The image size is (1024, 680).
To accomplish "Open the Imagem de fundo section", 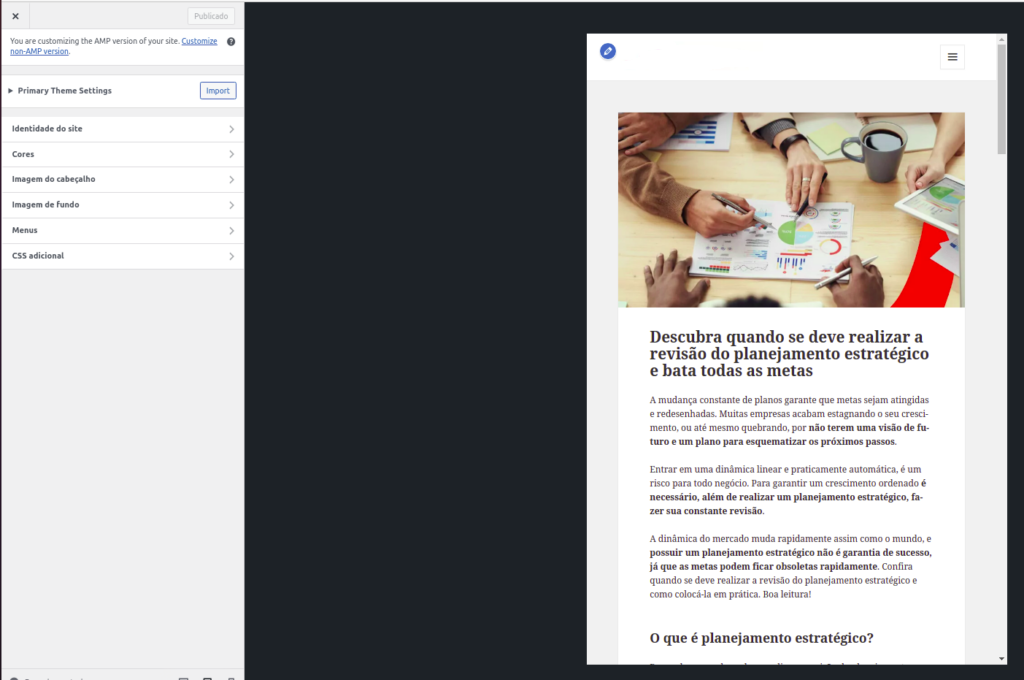I will coord(123,205).
